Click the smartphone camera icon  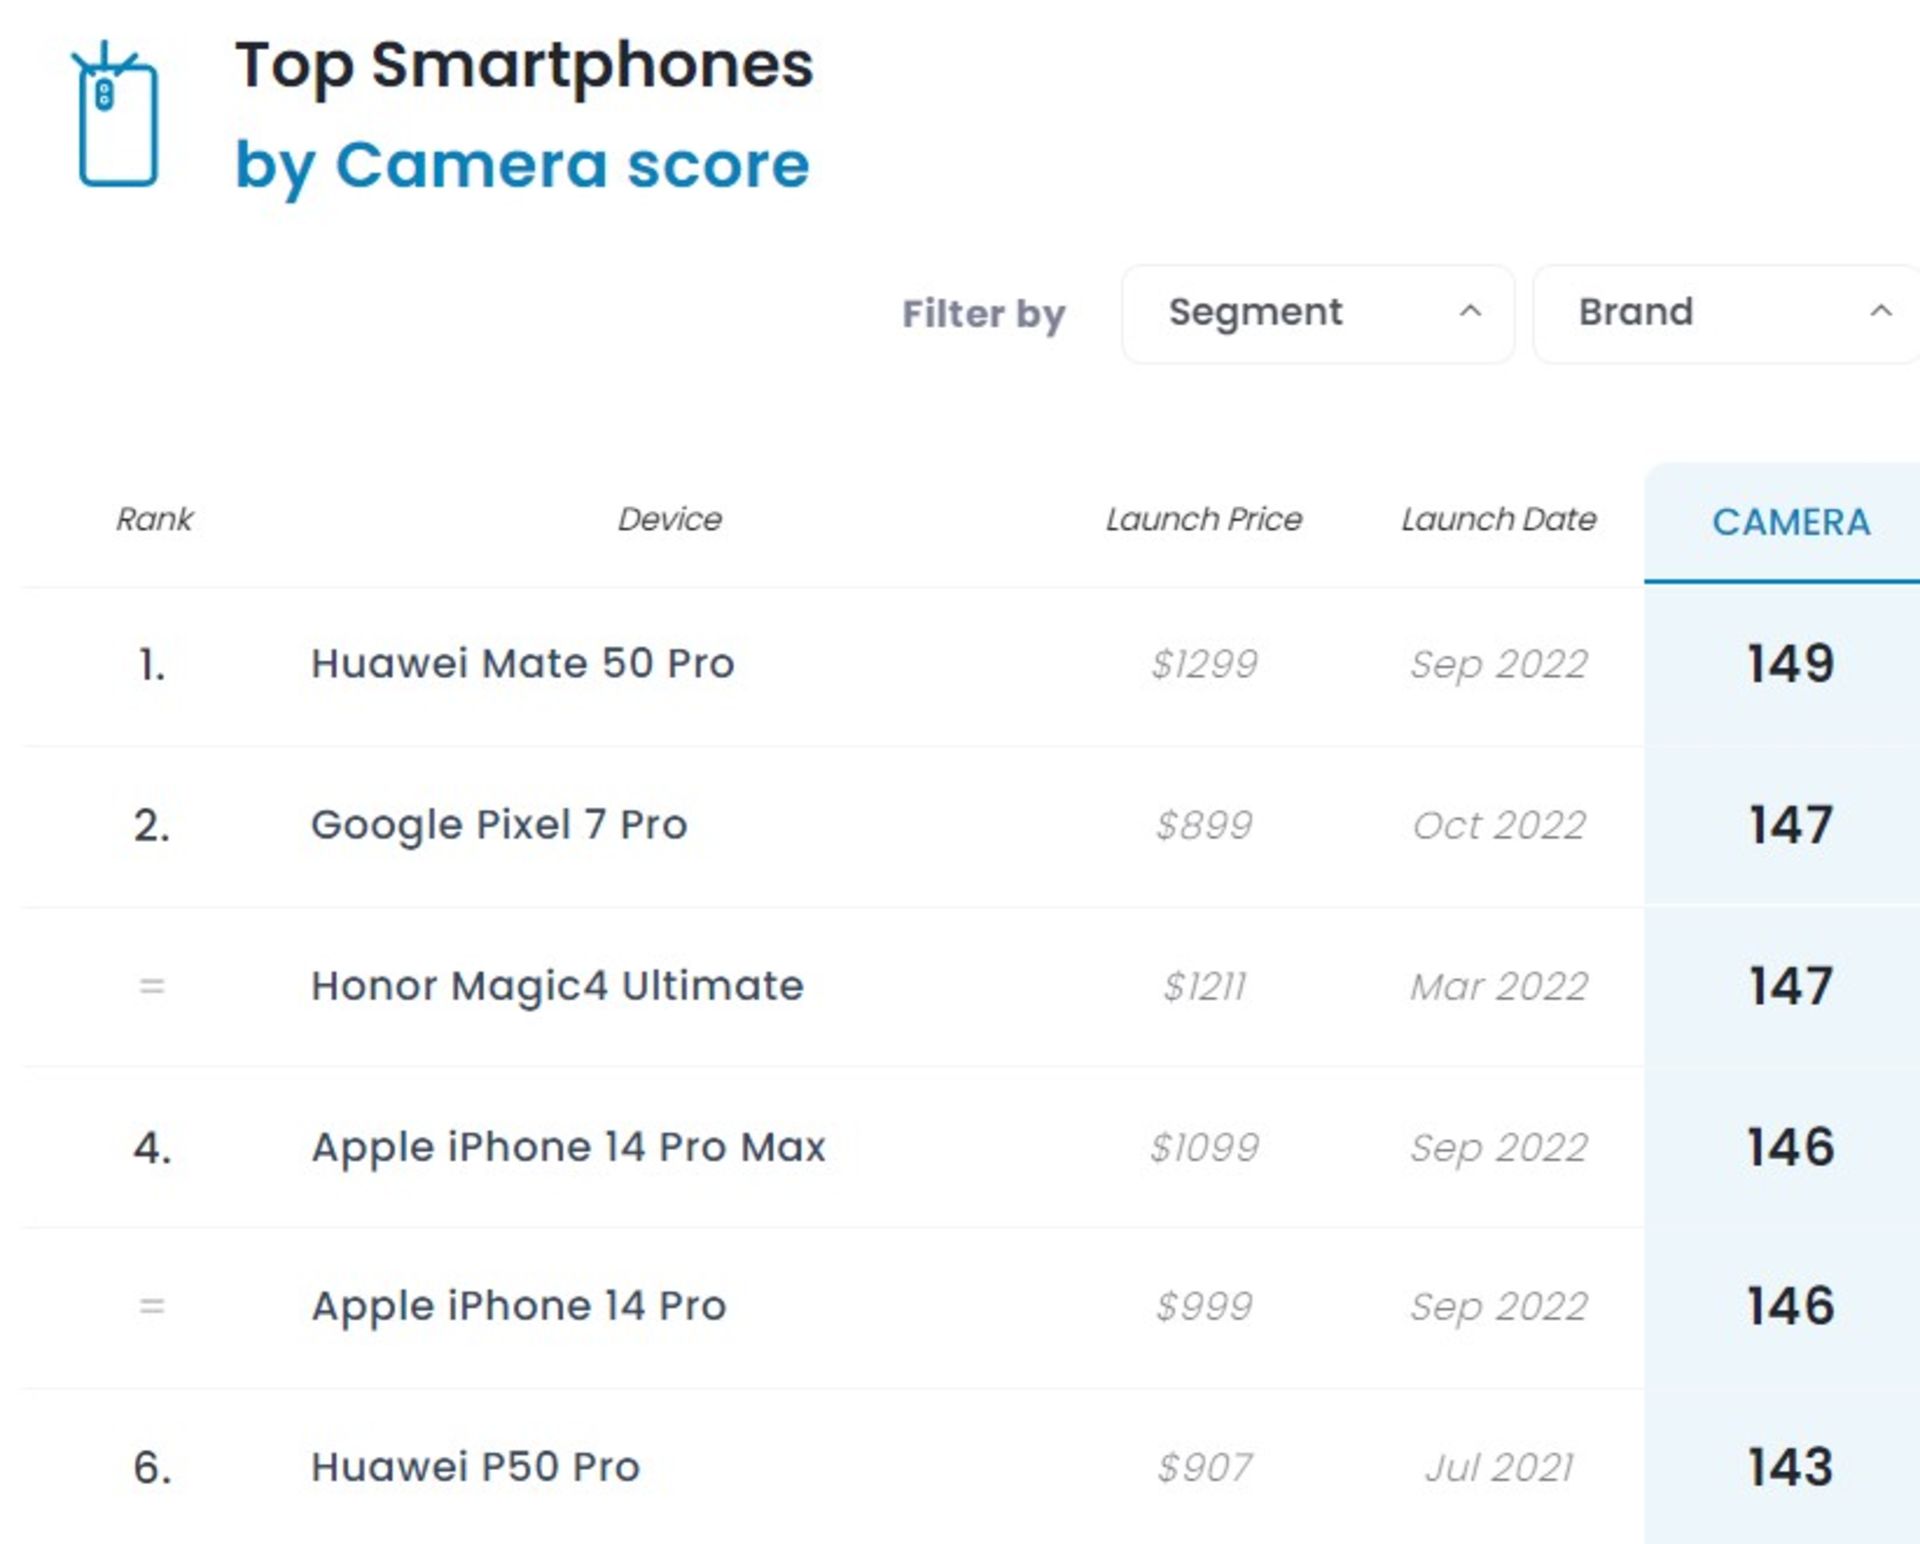116,114
